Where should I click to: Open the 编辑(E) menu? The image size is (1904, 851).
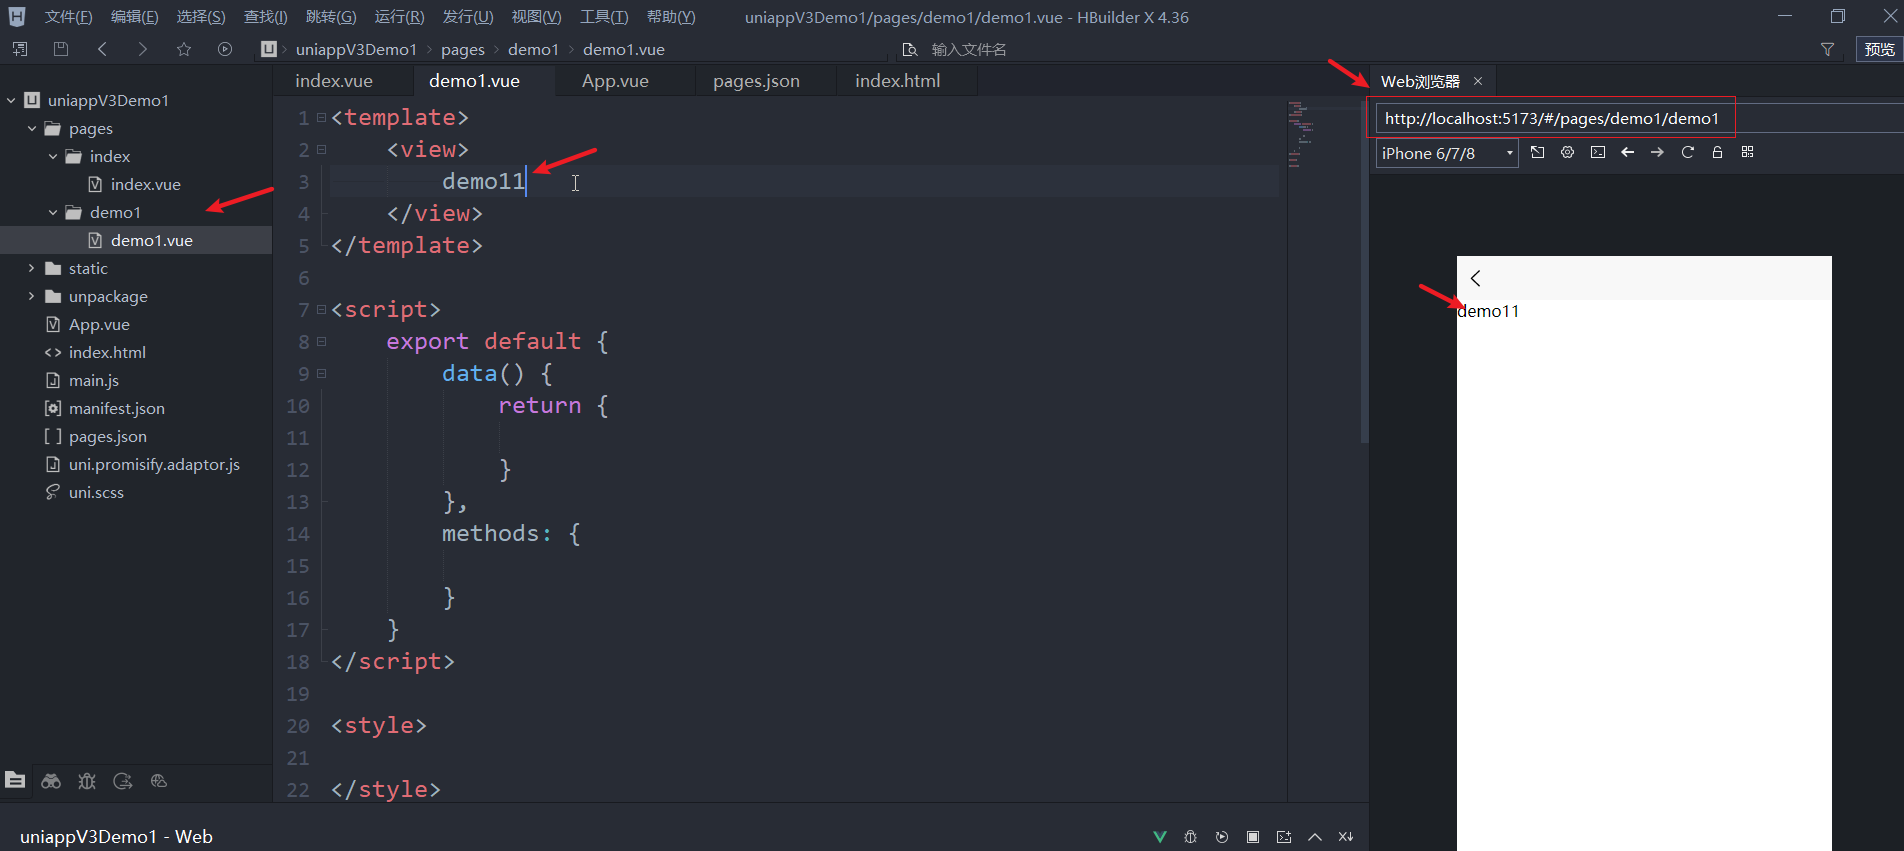click(134, 17)
